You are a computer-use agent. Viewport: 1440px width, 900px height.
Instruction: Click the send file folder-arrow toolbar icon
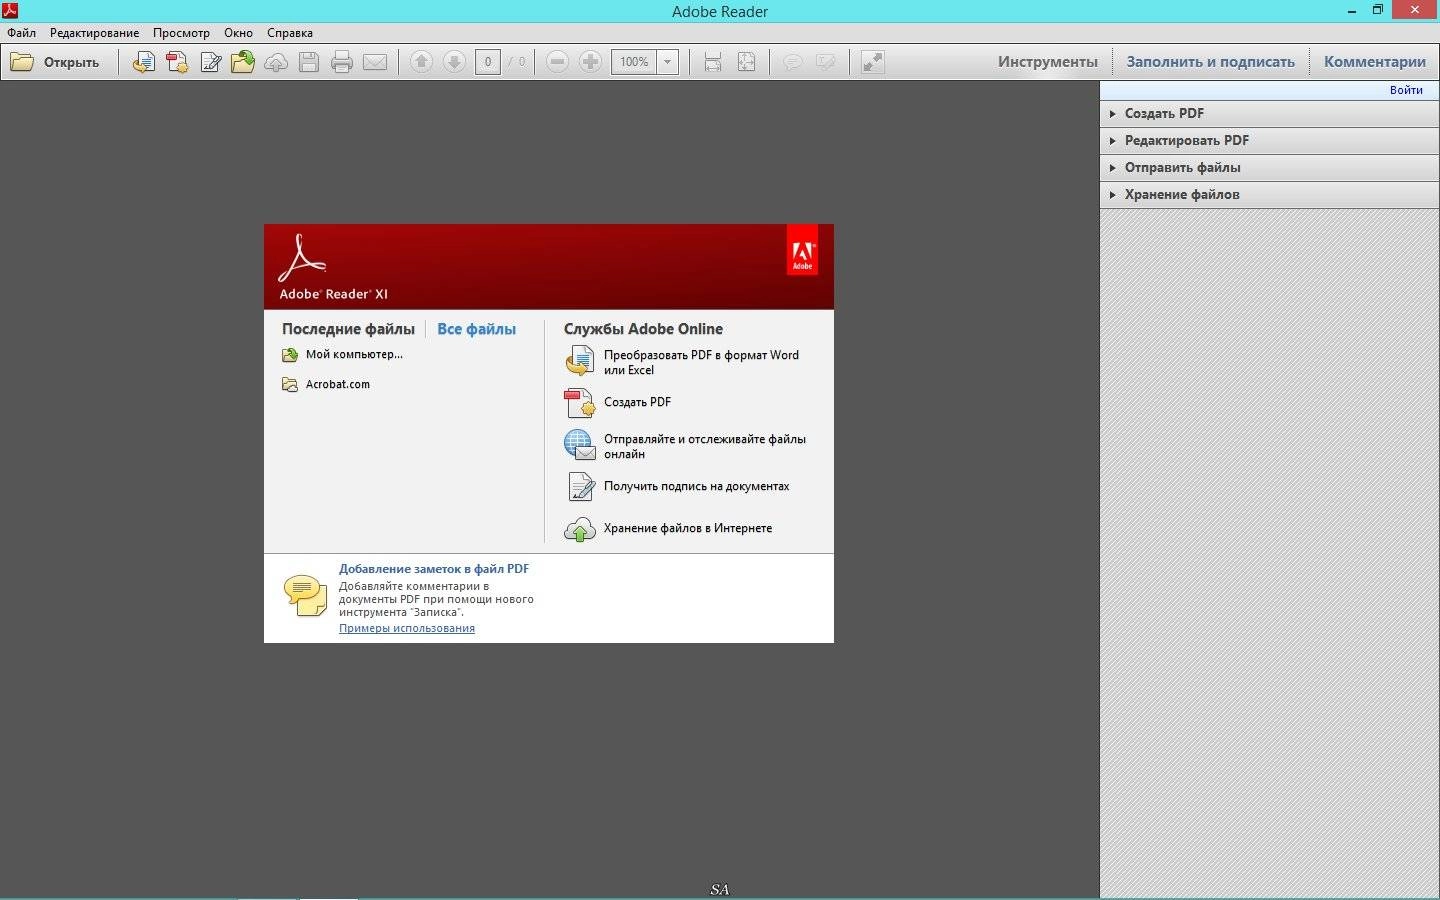tap(243, 62)
